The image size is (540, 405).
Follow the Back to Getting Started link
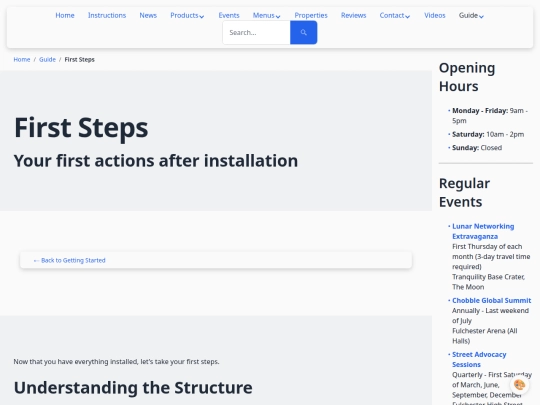(x=69, y=260)
